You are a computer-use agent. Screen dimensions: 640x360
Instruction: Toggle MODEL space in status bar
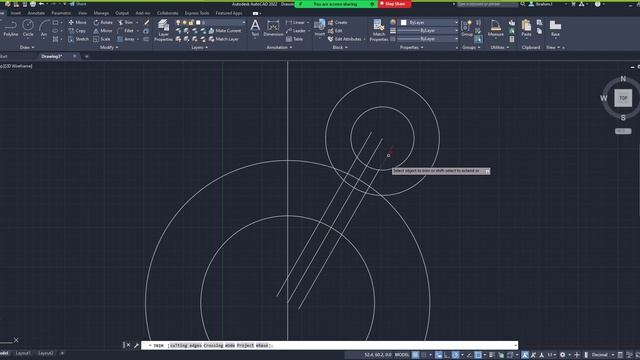coord(402,355)
